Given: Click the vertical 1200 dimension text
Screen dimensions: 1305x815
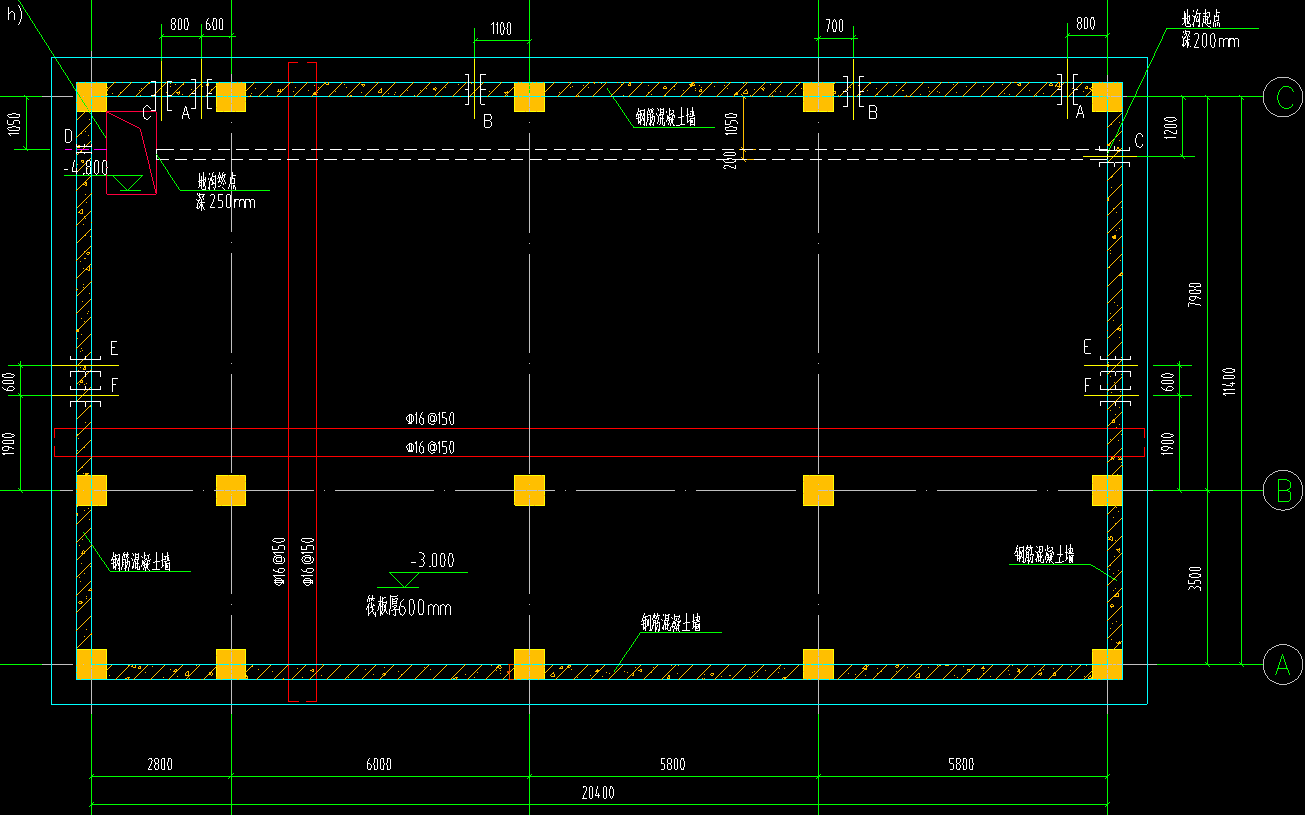Looking at the screenshot, I should pyautogui.click(x=1171, y=127).
